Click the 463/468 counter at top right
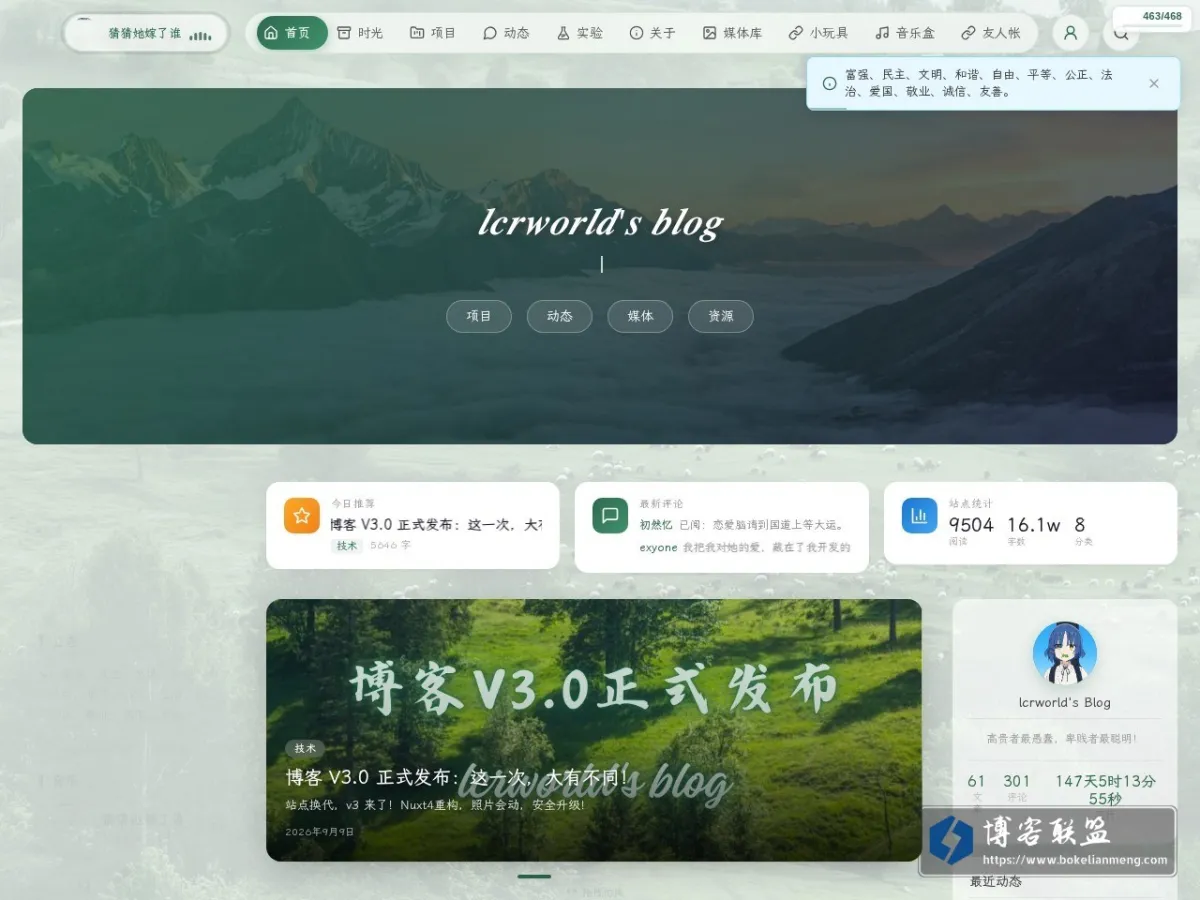 (1161, 16)
